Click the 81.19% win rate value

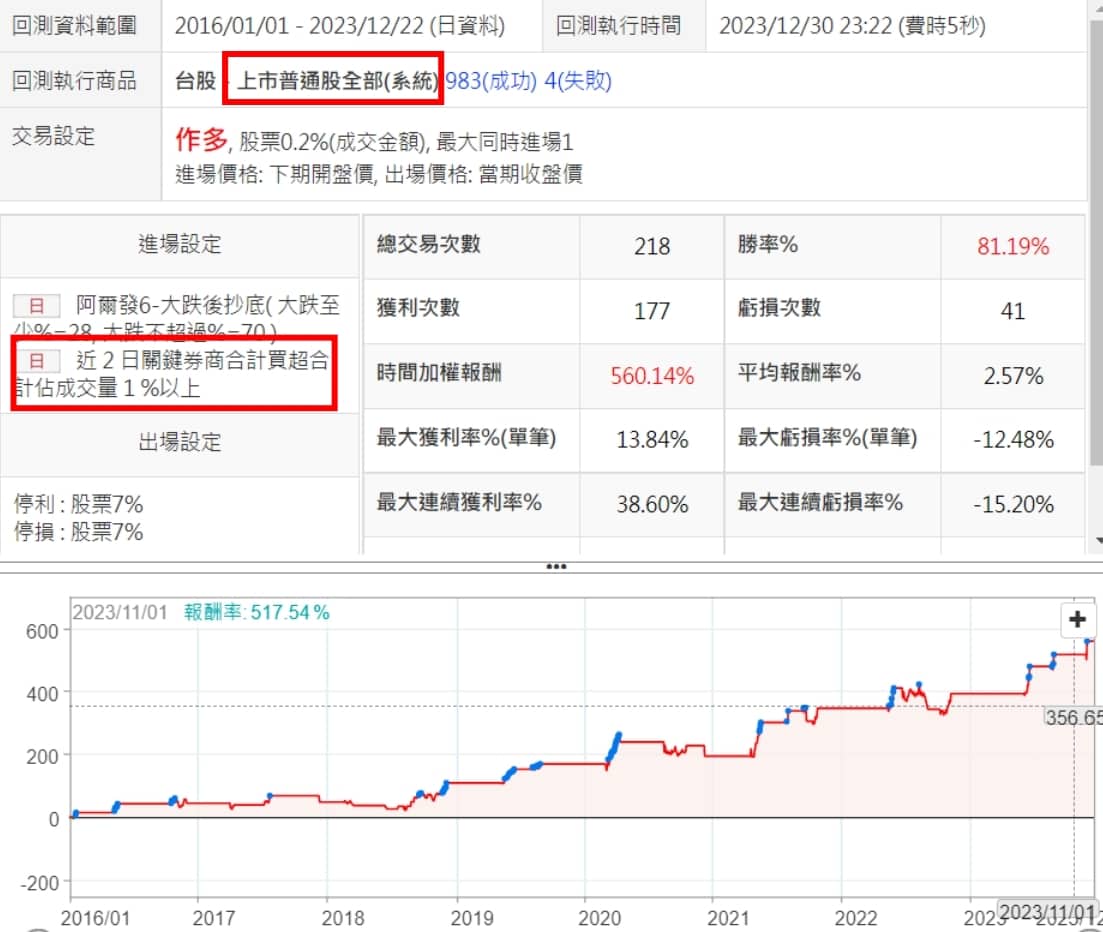(x=1012, y=246)
